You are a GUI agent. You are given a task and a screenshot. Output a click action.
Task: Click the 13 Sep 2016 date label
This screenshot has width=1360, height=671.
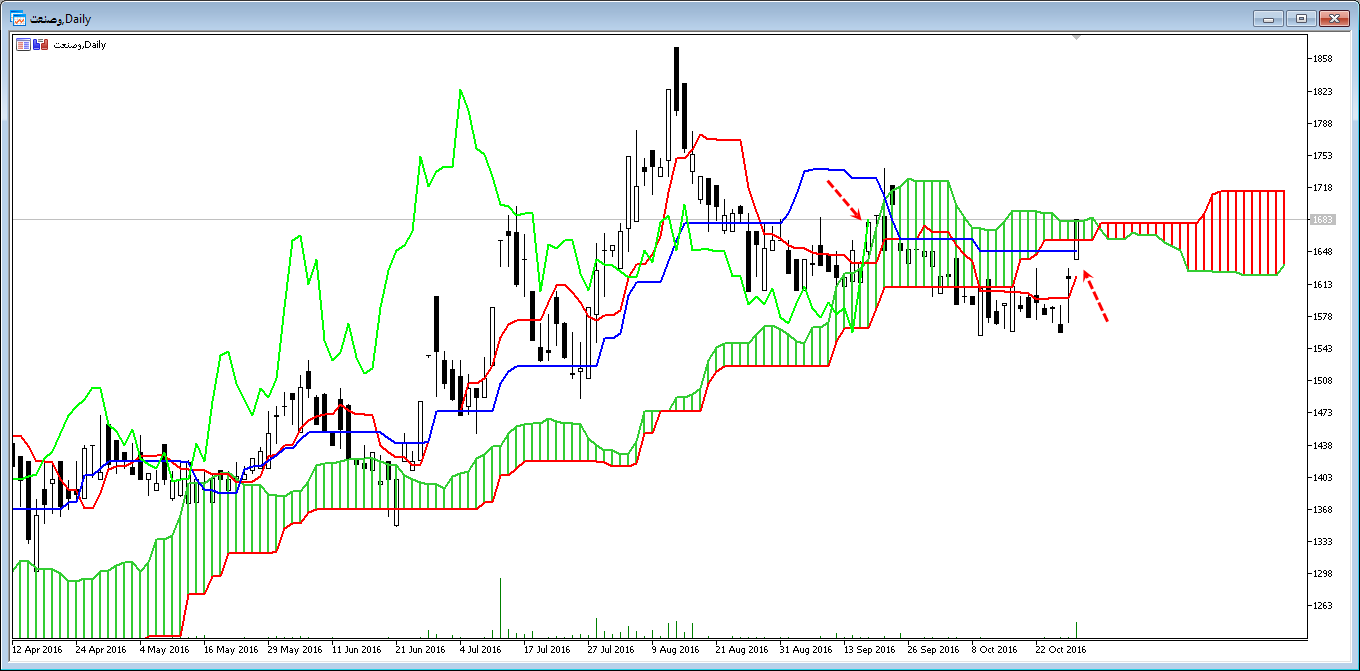point(869,649)
